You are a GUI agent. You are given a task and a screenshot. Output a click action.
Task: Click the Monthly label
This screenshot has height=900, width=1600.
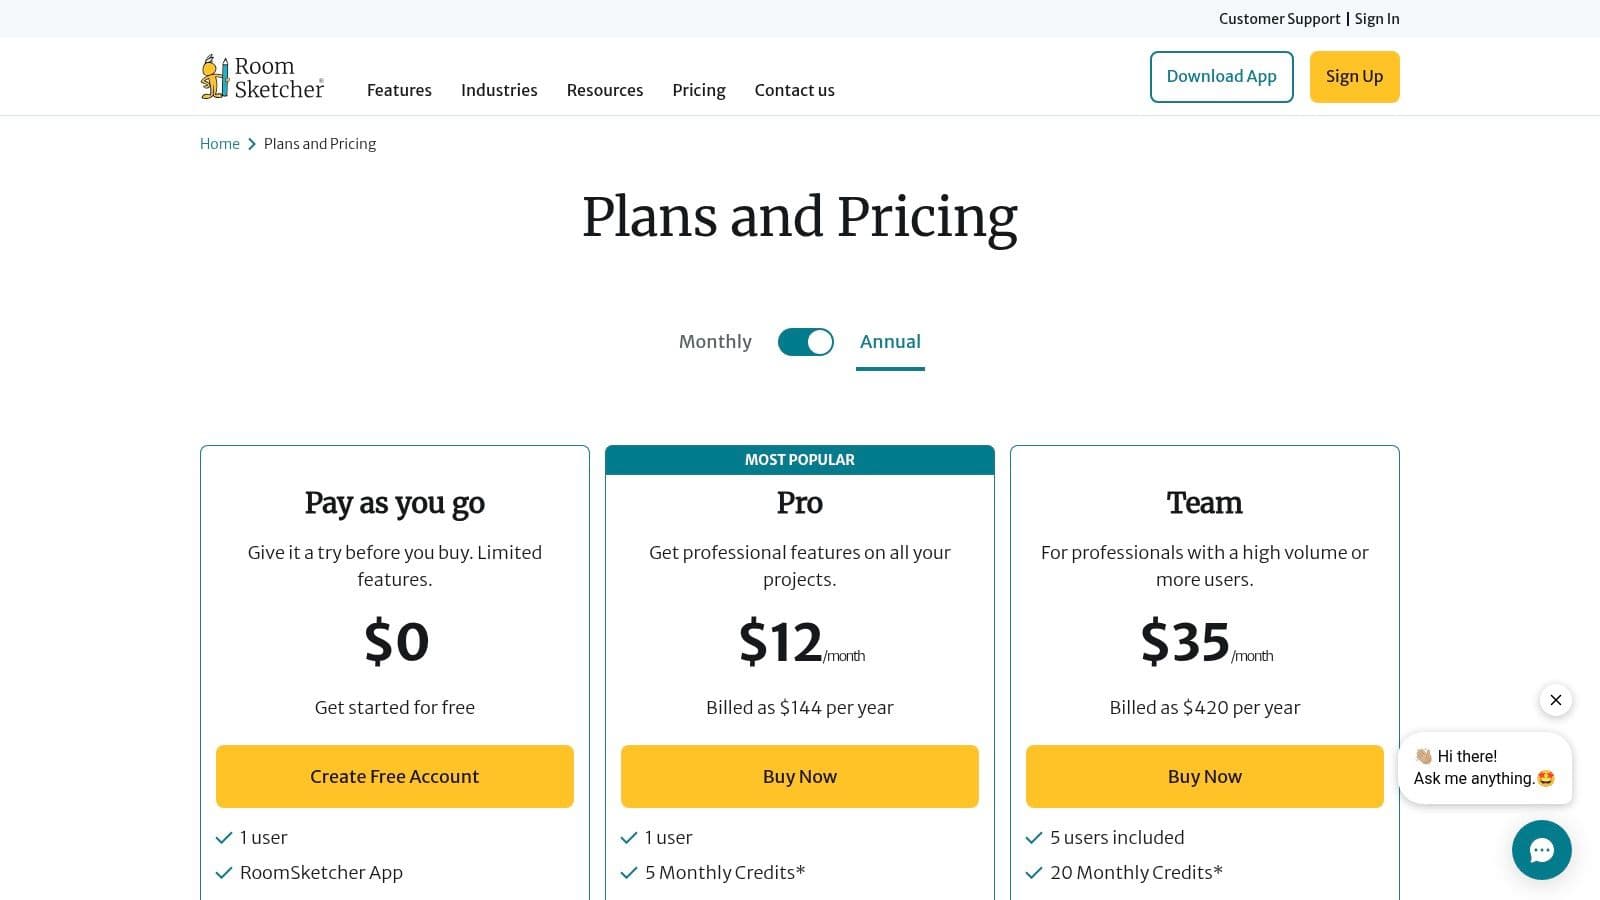click(x=714, y=341)
